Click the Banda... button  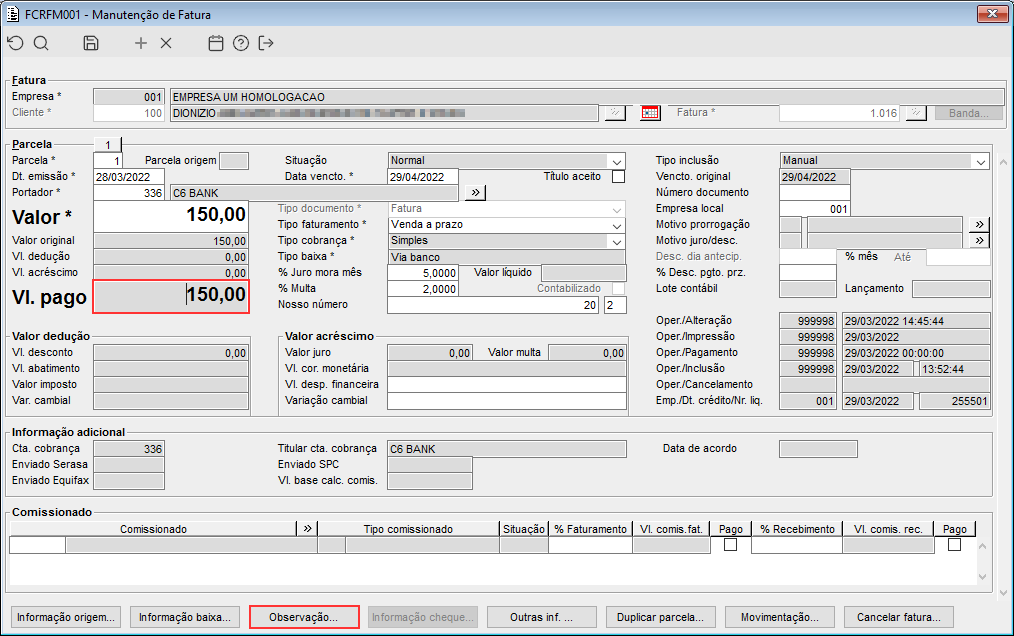[969, 113]
